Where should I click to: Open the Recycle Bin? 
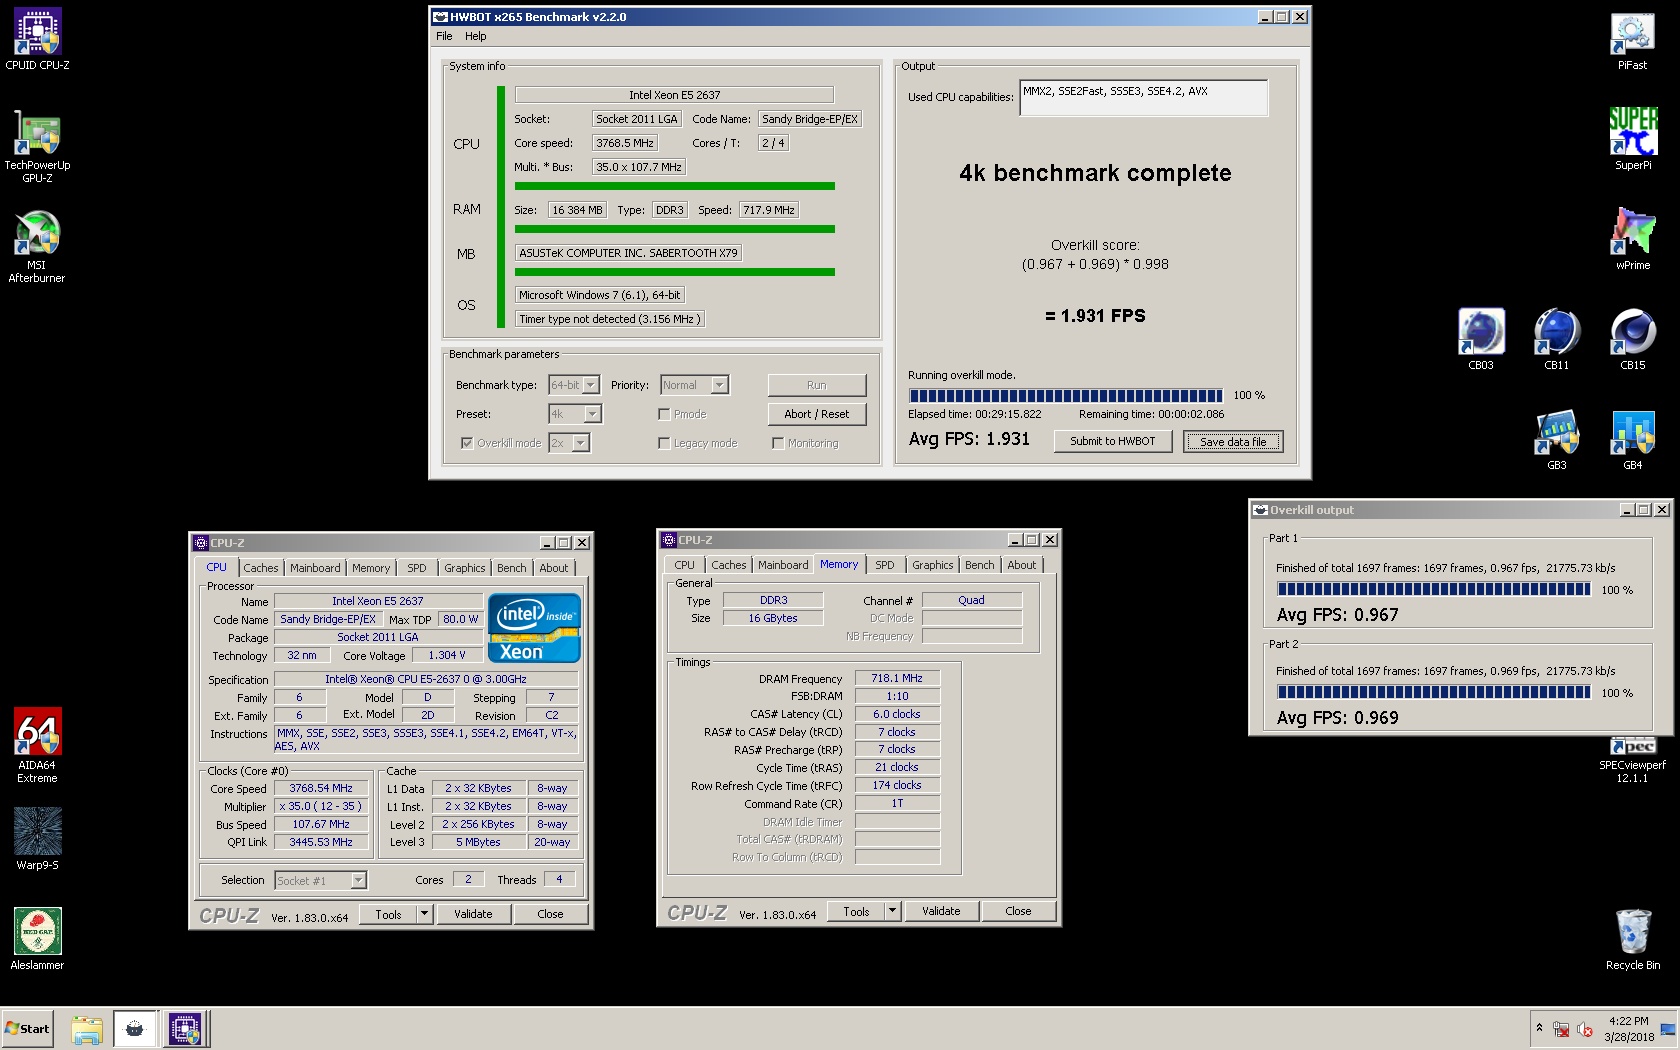[x=1632, y=938]
